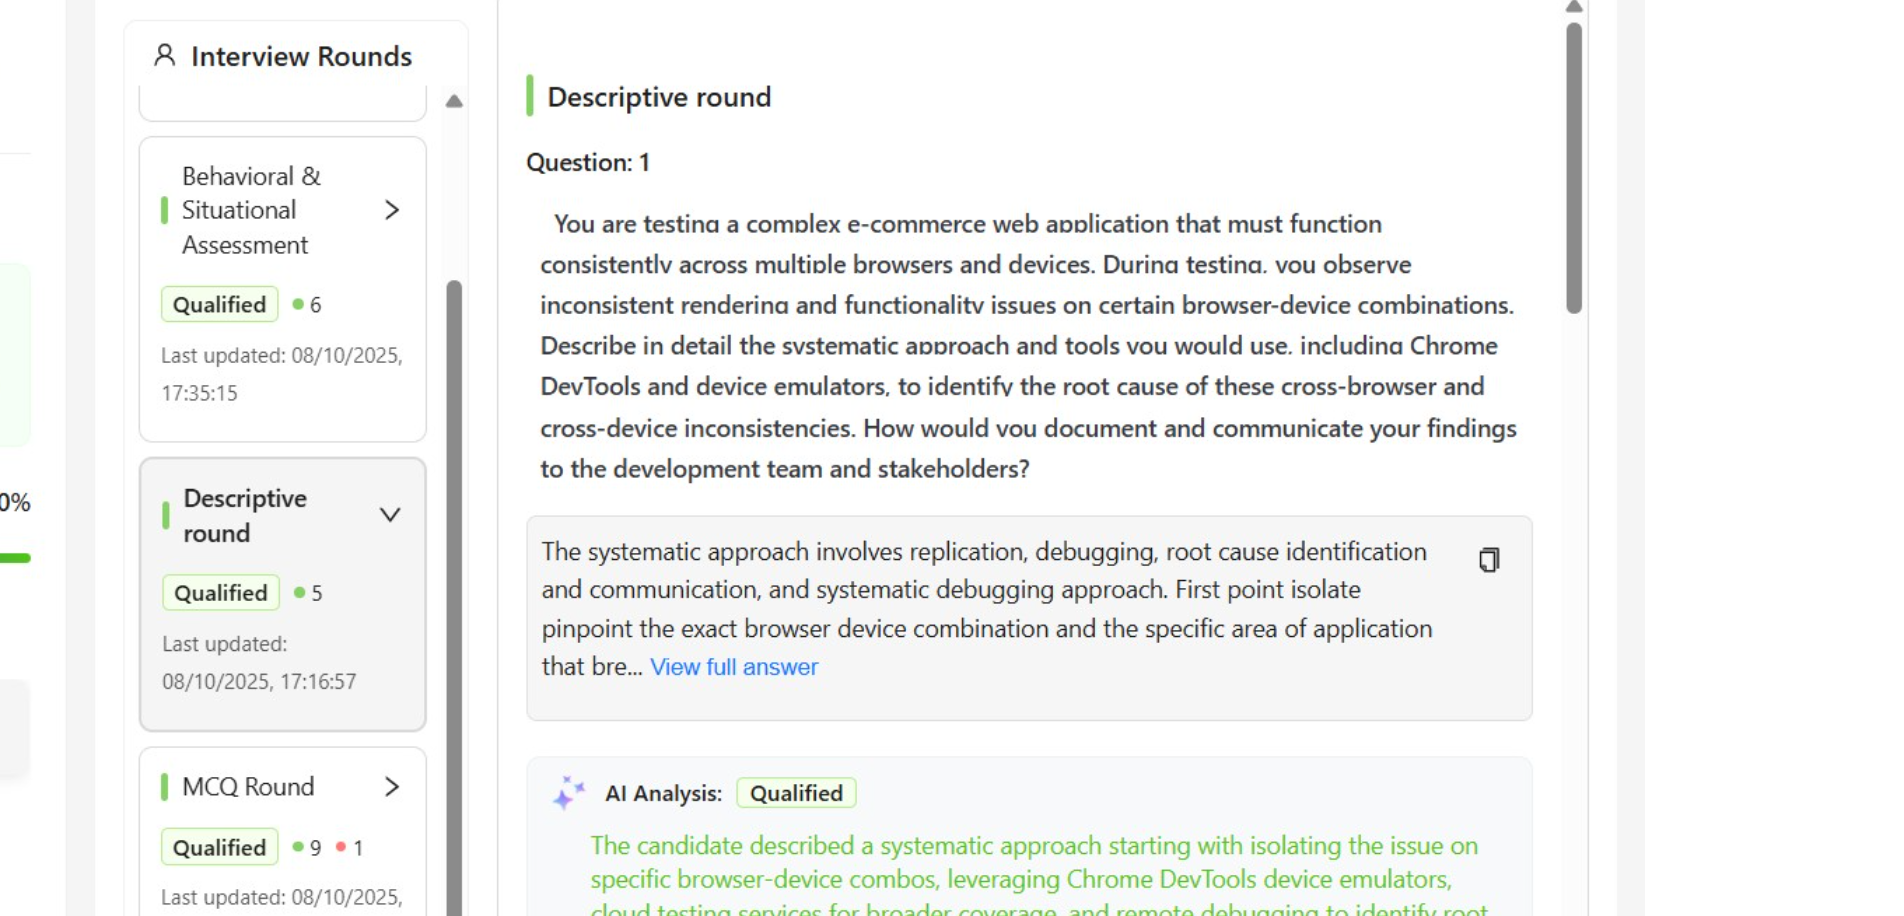Open the View full answer link

point(734,667)
